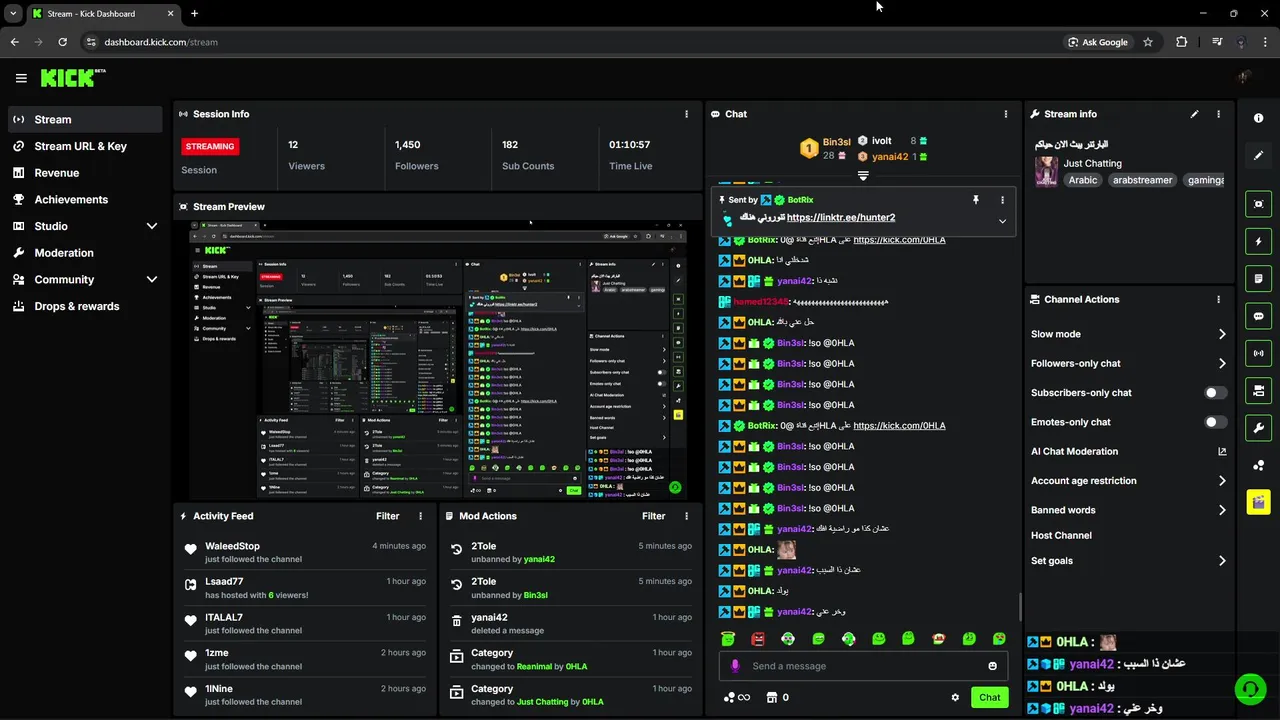Open Session Info panel options menu
The width and height of the screenshot is (1280, 720).
point(686,114)
